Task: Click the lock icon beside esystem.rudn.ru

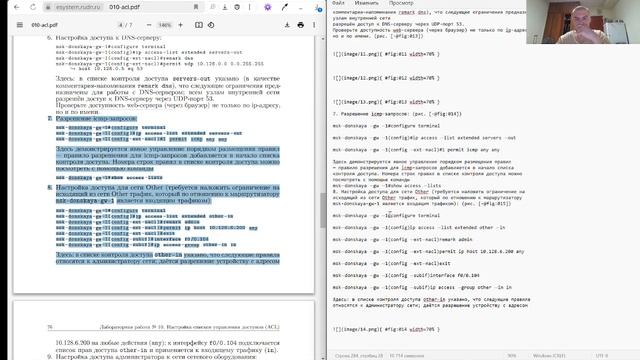Action: click(x=48, y=7)
